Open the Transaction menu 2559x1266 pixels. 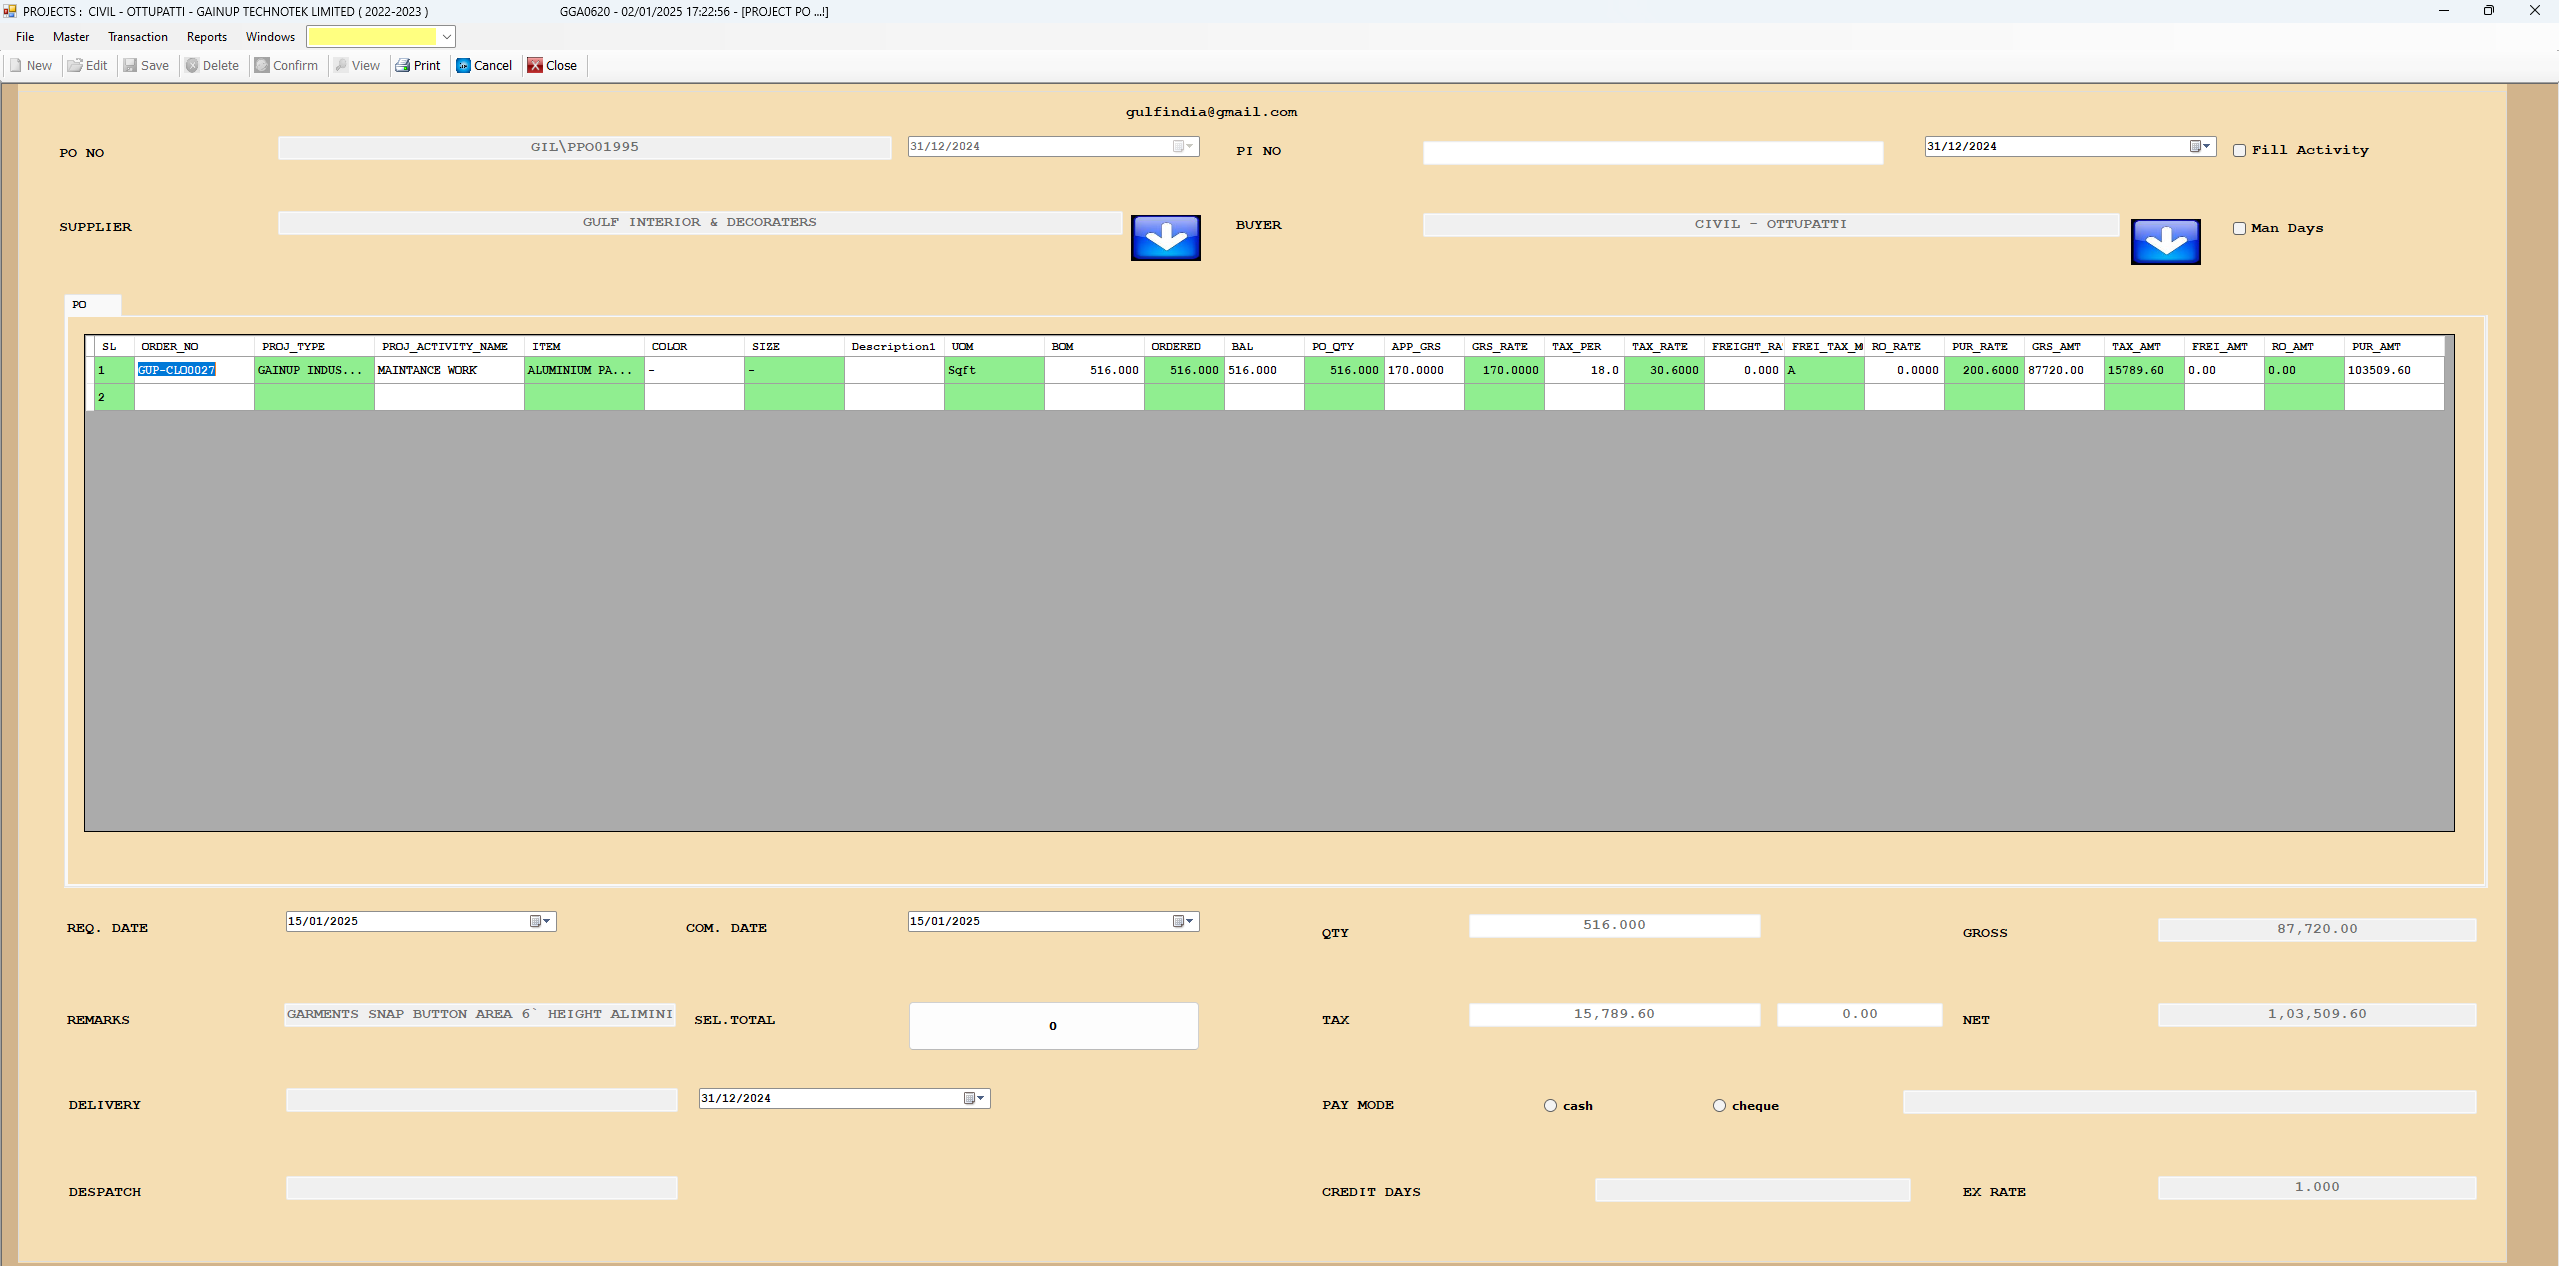pyautogui.click(x=138, y=37)
